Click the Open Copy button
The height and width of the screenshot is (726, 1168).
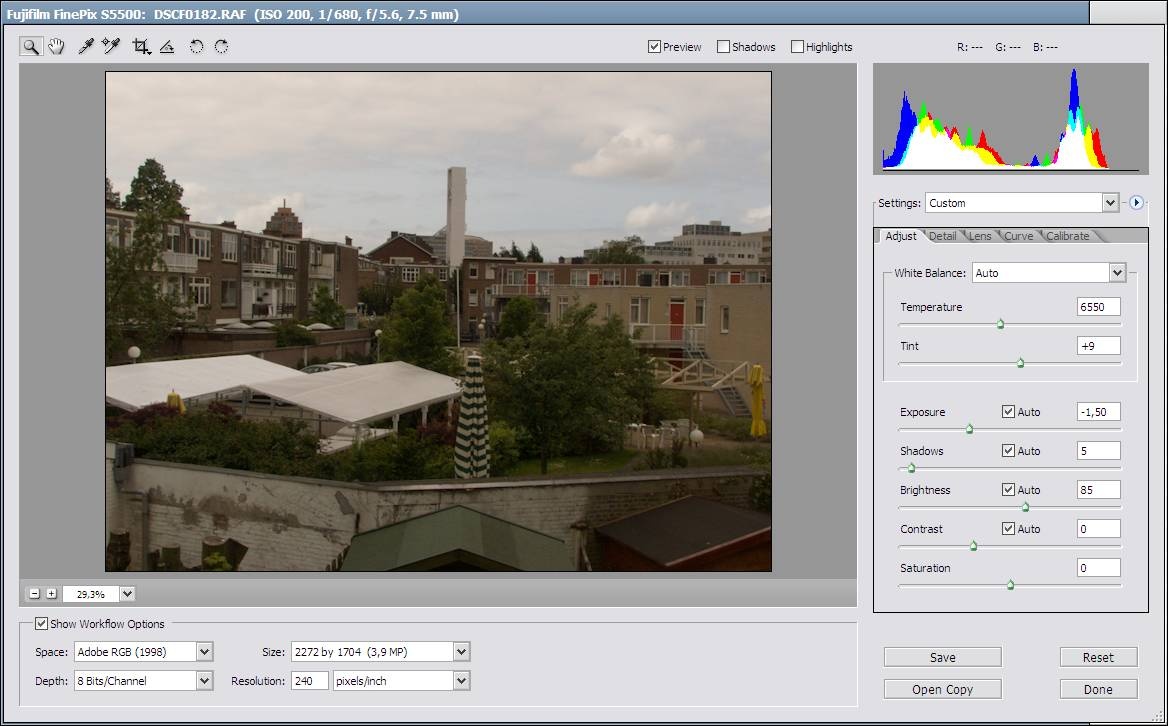[x=942, y=689]
